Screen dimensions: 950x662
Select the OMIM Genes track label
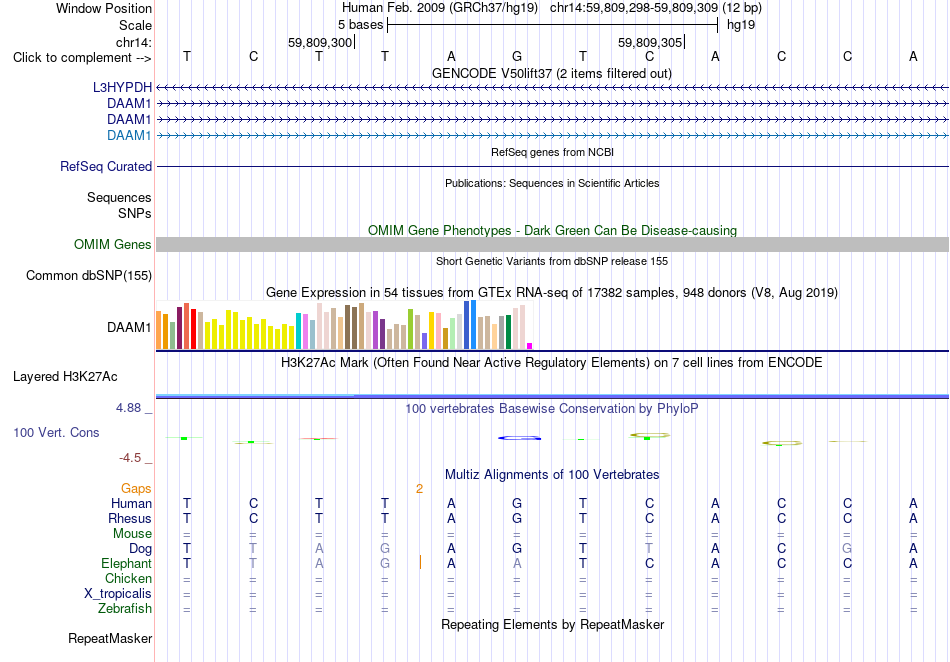click(112, 244)
